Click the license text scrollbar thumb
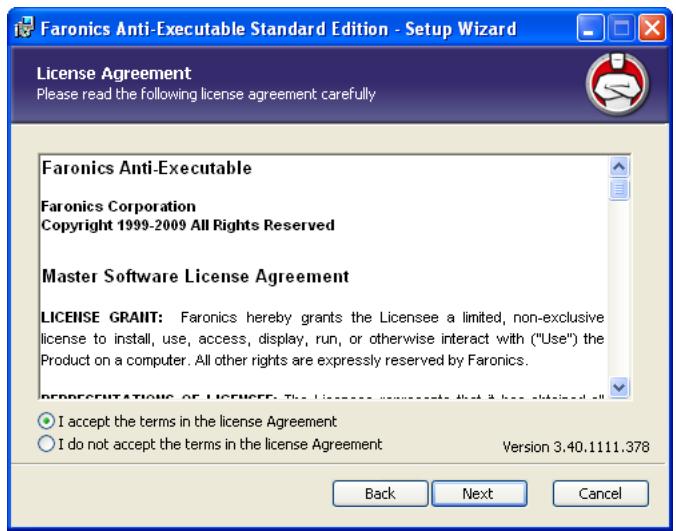 (x=620, y=189)
